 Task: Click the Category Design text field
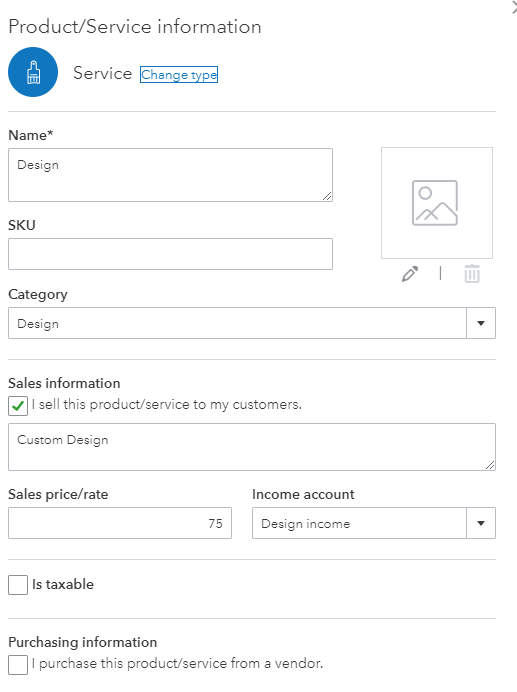pyautogui.click(x=238, y=323)
